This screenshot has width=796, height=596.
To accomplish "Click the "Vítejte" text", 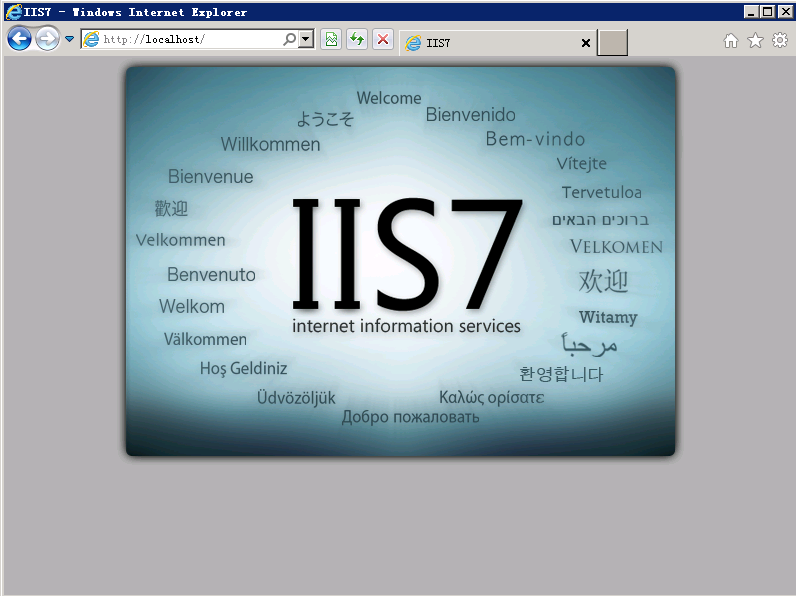I will click(x=582, y=163).
